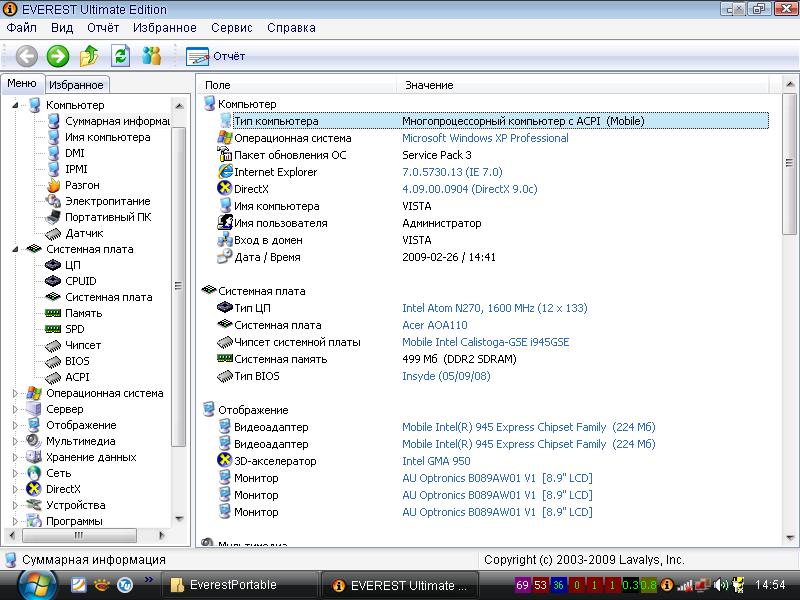Click the details pane scroll down arrow
Viewport: 800px width, 600px height.
[x=789, y=537]
